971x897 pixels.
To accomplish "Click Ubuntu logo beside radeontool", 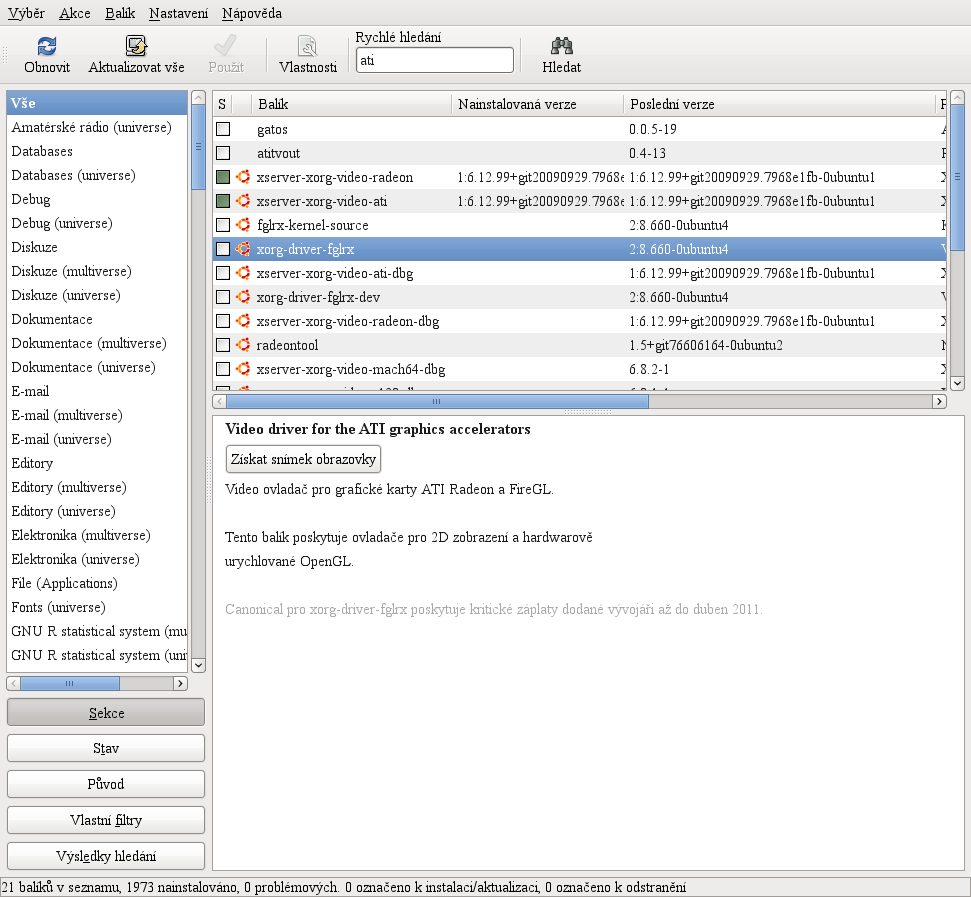I will (x=243, y=345).
